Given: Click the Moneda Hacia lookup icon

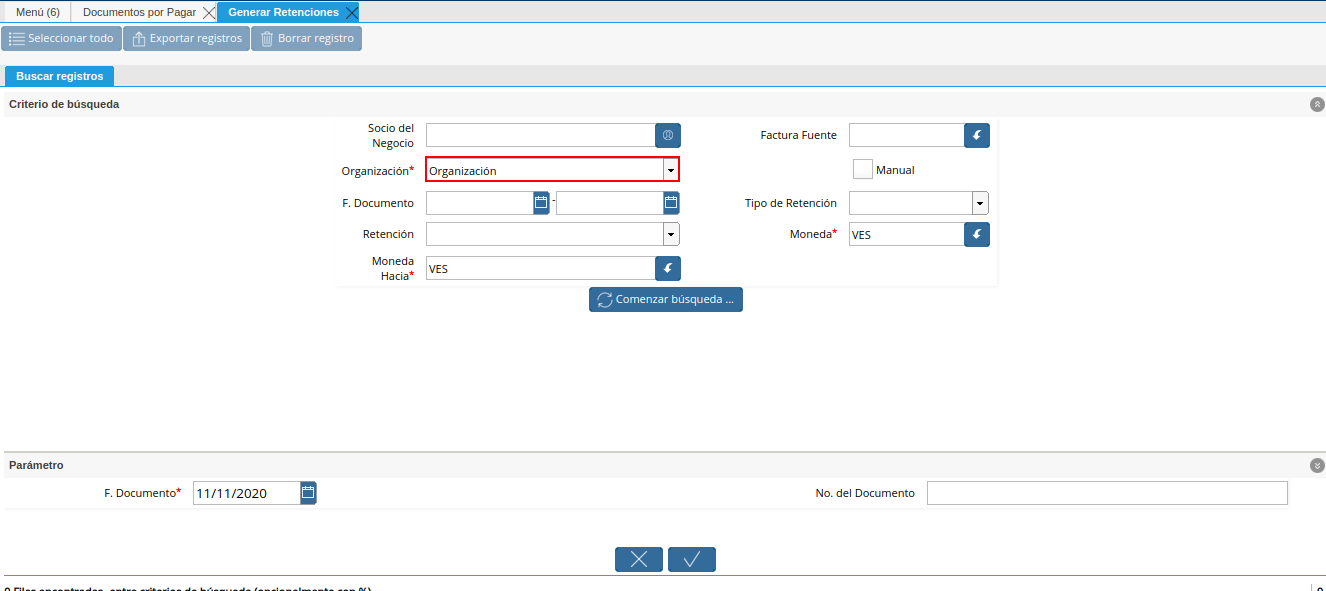Looking at the screenshot, I should pyautogui.click(x=668, y=268).
